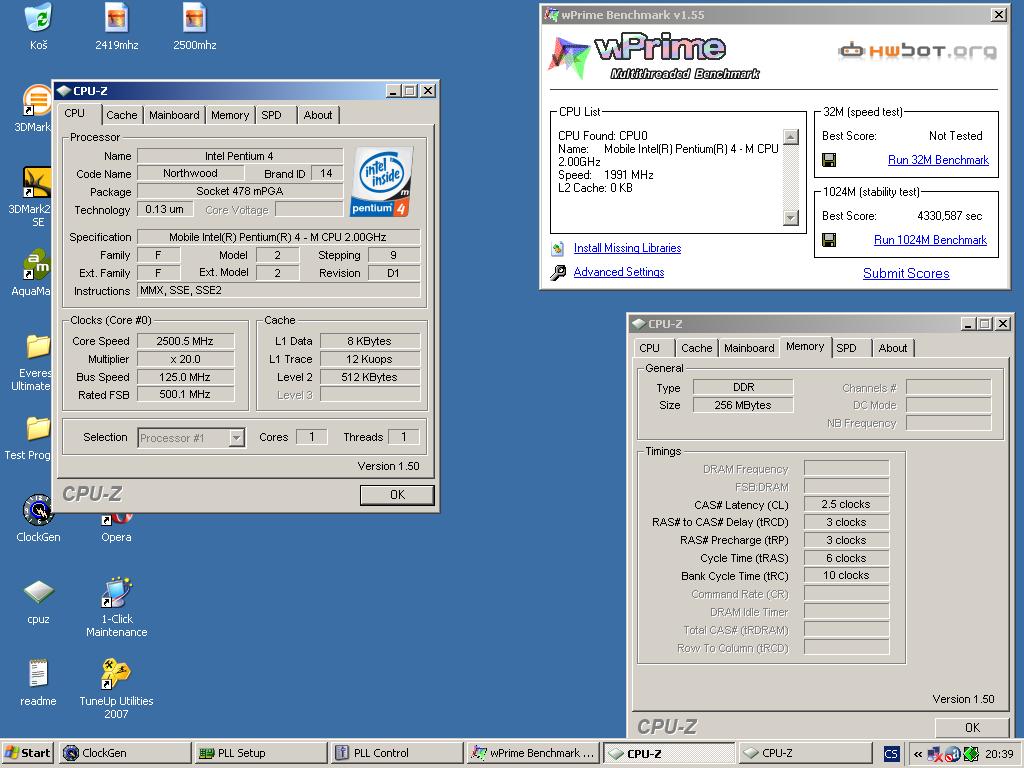Switch to wPrime Benchmark in the taskbar
This screenshot has height=768, width=1024.
pyautogui.click(x=532, y=753)
